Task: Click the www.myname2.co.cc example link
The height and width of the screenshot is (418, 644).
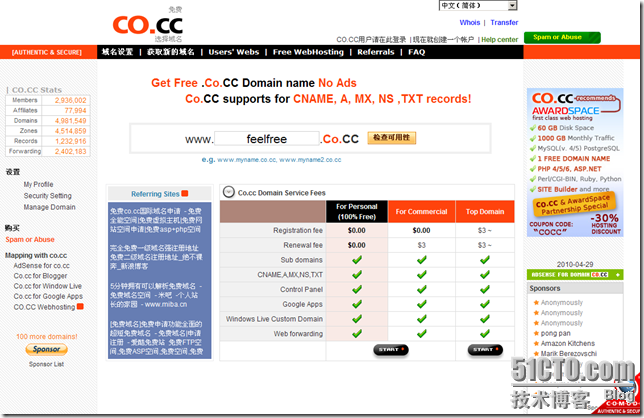Action: [310, 160]
